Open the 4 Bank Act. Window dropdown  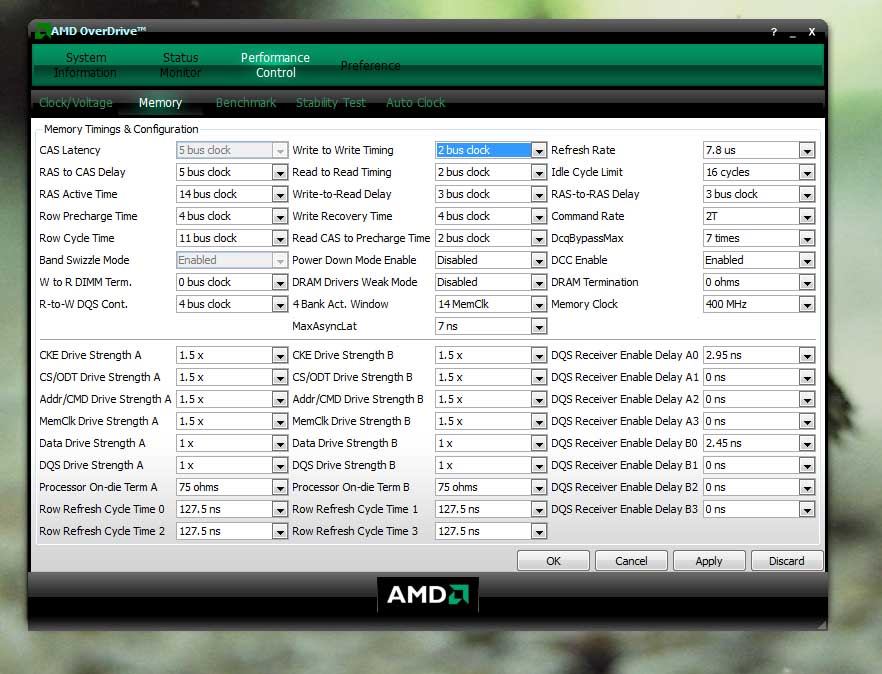coord(539,304)
